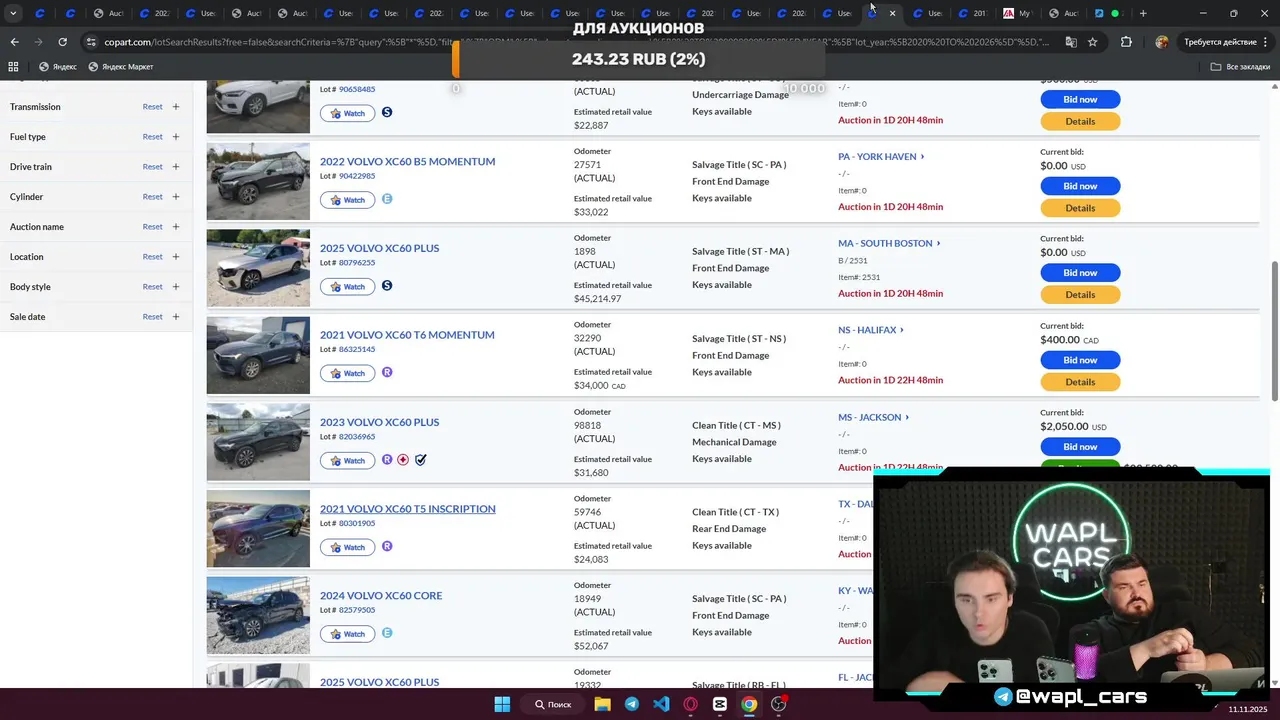This screenshot has height=720, width=1280.
Task: Open the 2021 VOLVO XC60 T5 INSCRIPTION listing
Action: [x=407, y=508]
